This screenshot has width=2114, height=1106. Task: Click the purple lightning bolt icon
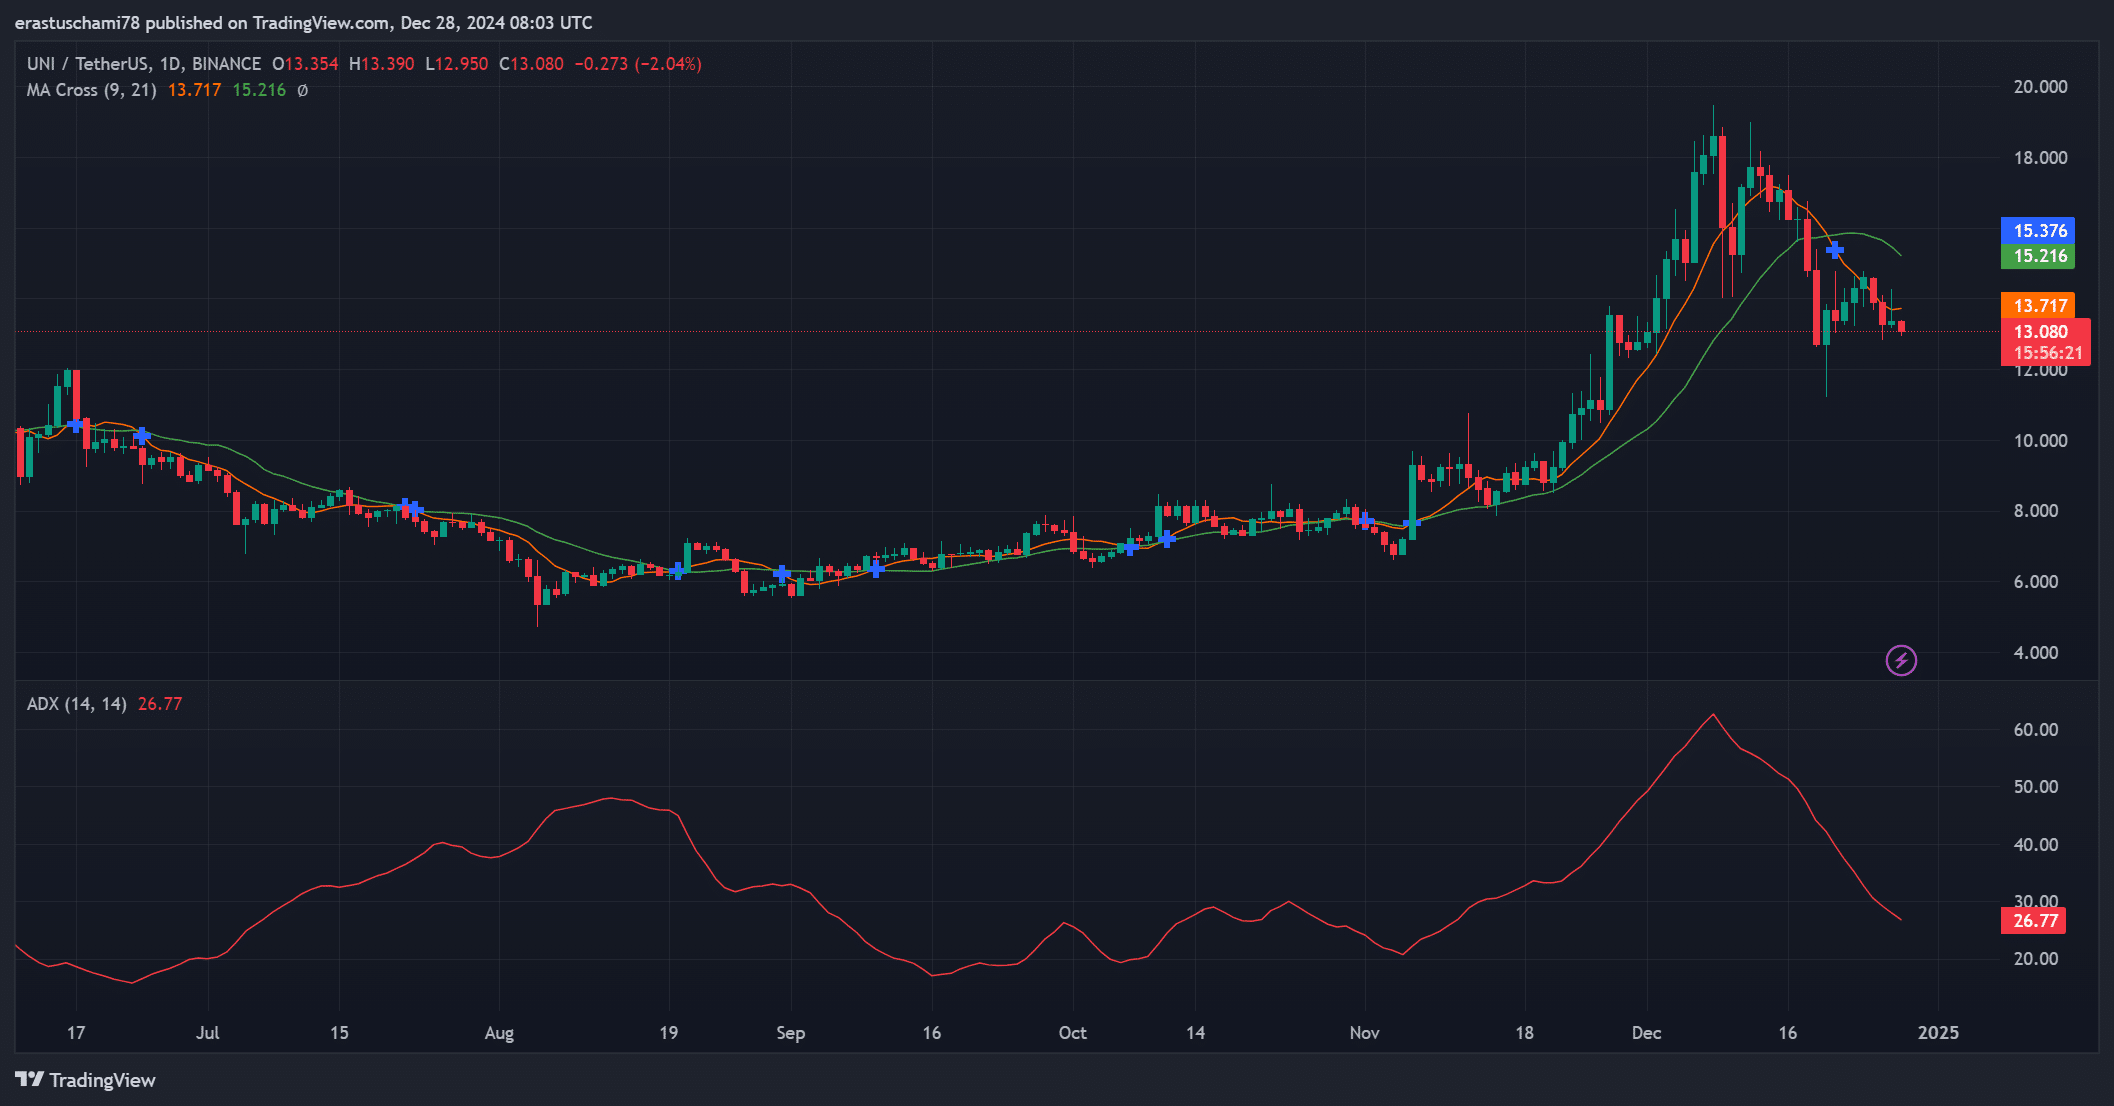(x=1900, y=660)
